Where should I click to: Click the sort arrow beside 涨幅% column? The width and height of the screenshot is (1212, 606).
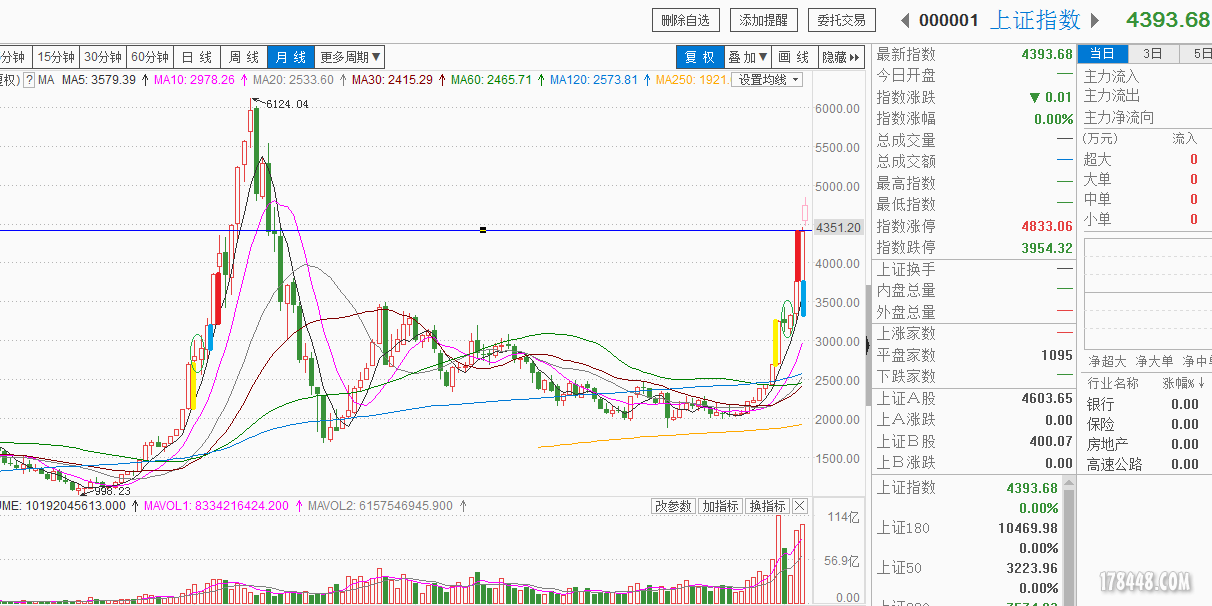[x=1203, y=383]
